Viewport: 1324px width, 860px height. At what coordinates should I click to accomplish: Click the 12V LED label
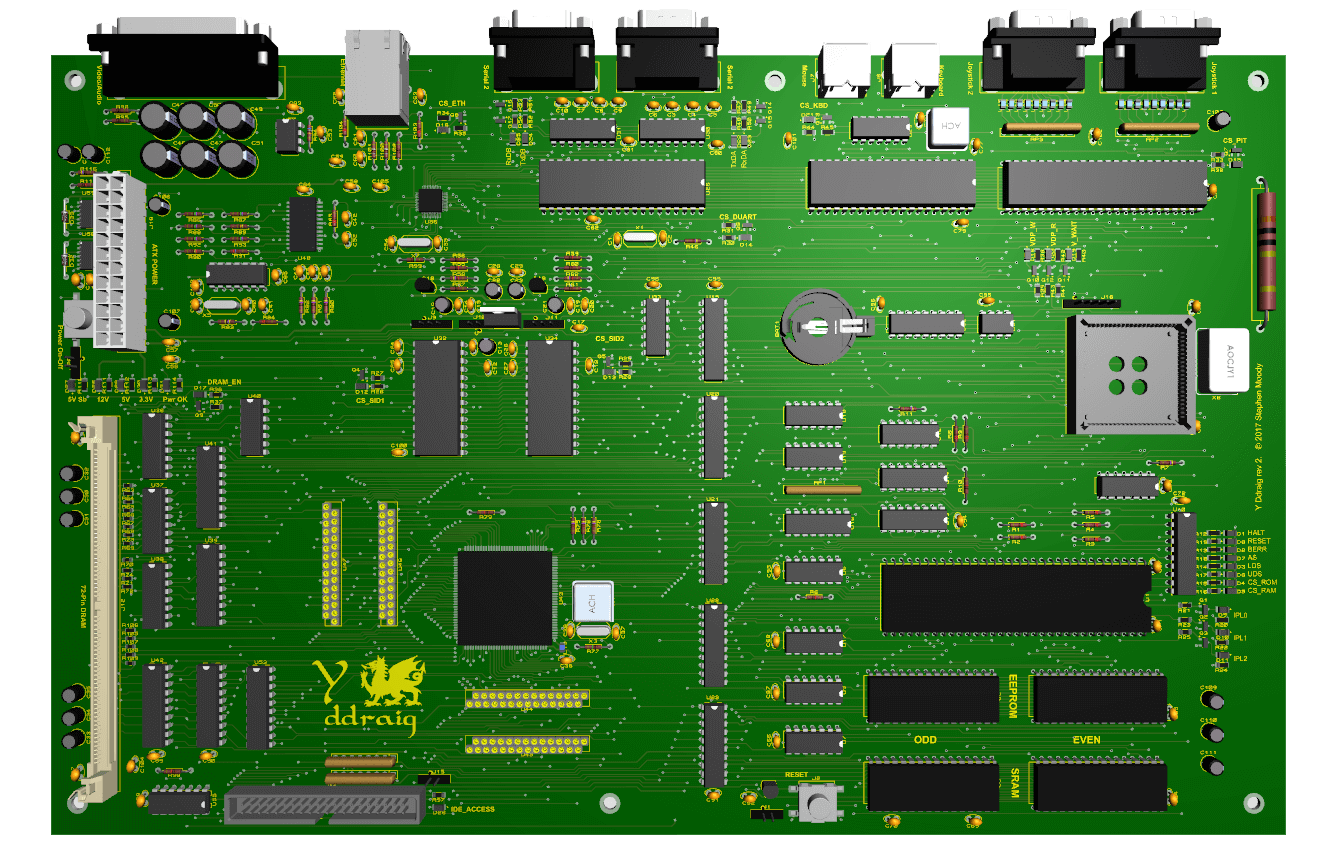click(102, 399)
